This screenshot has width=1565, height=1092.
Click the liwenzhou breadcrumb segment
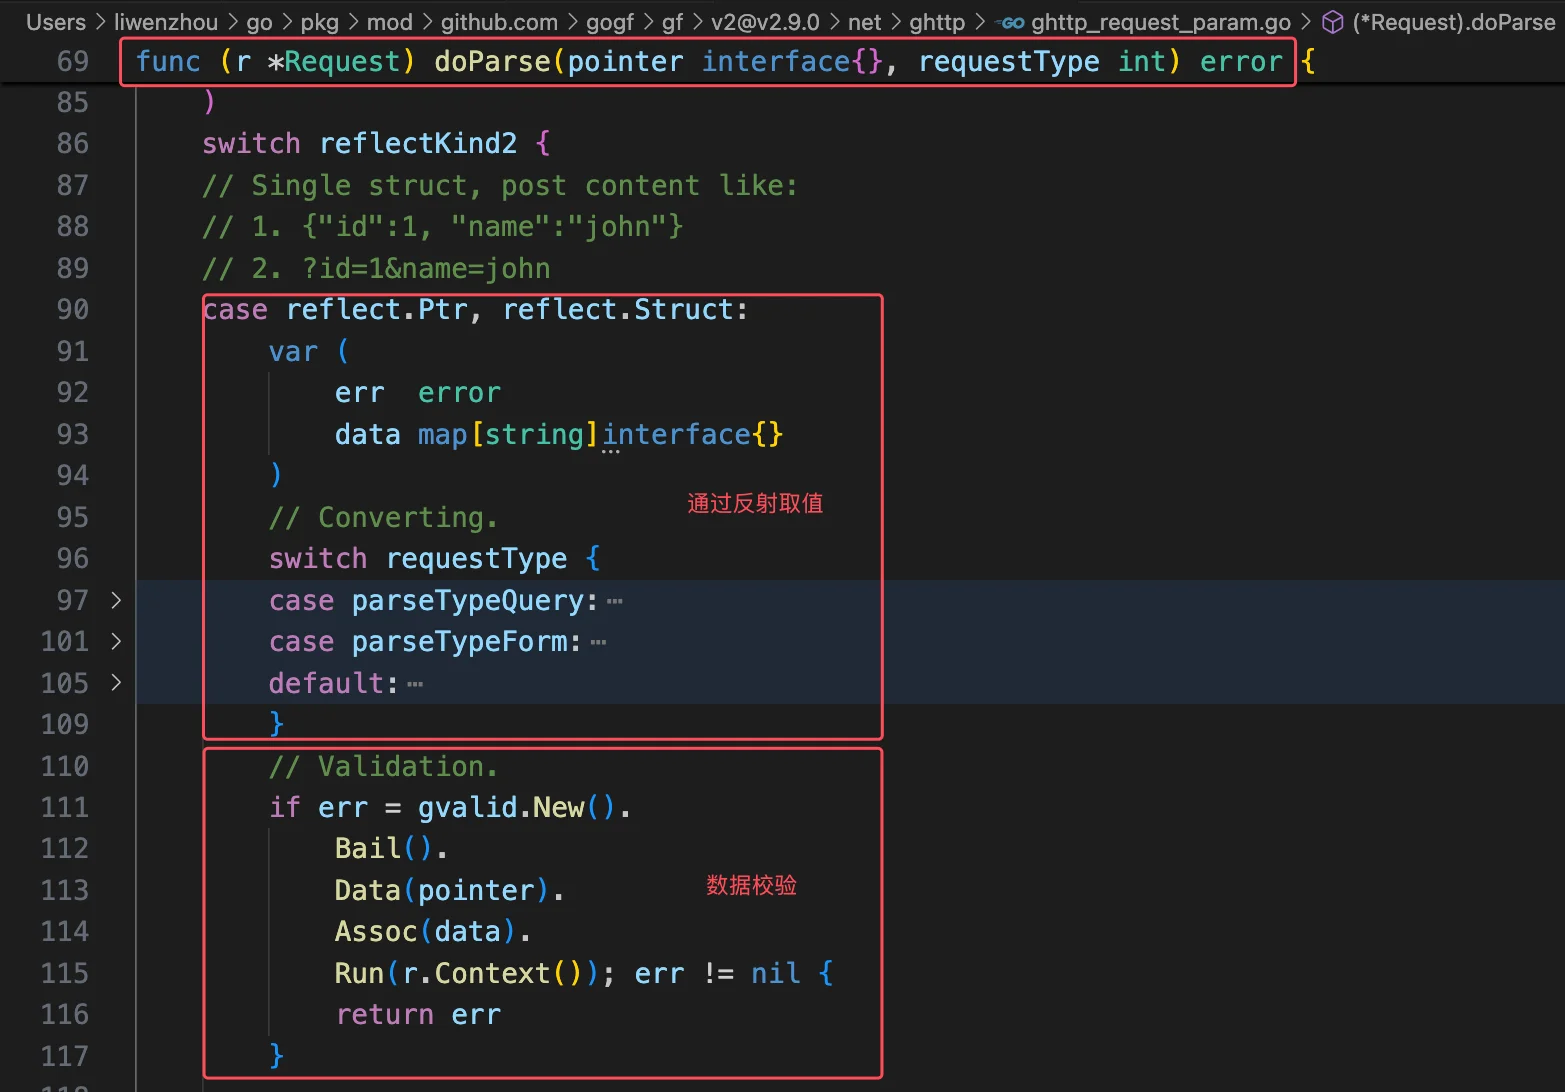(166, 22)
